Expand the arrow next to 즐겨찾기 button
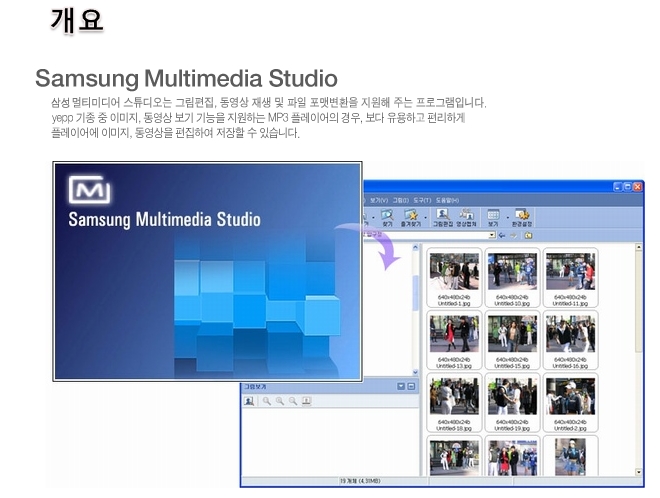The height and width of the screenshot is (498, 660). pyautogui.click(x=425, y=218)
